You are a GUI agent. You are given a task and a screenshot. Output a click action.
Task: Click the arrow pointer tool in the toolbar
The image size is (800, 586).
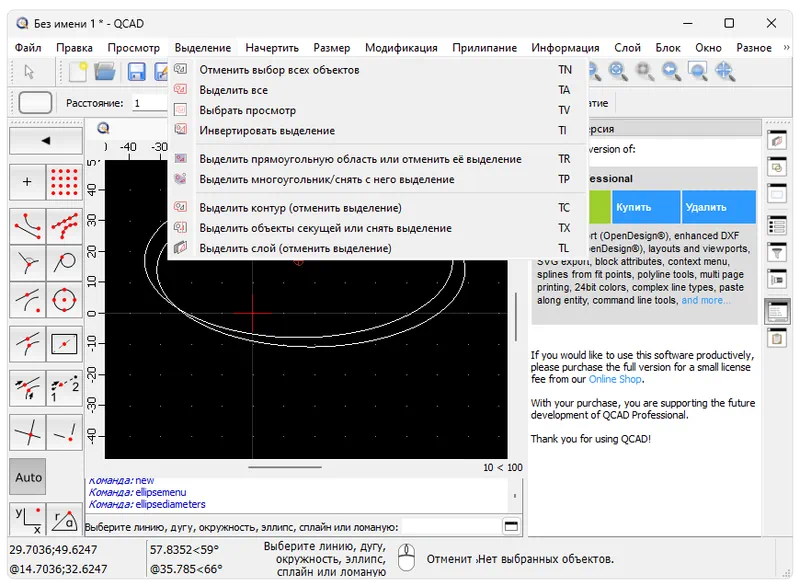pos(29,71)
